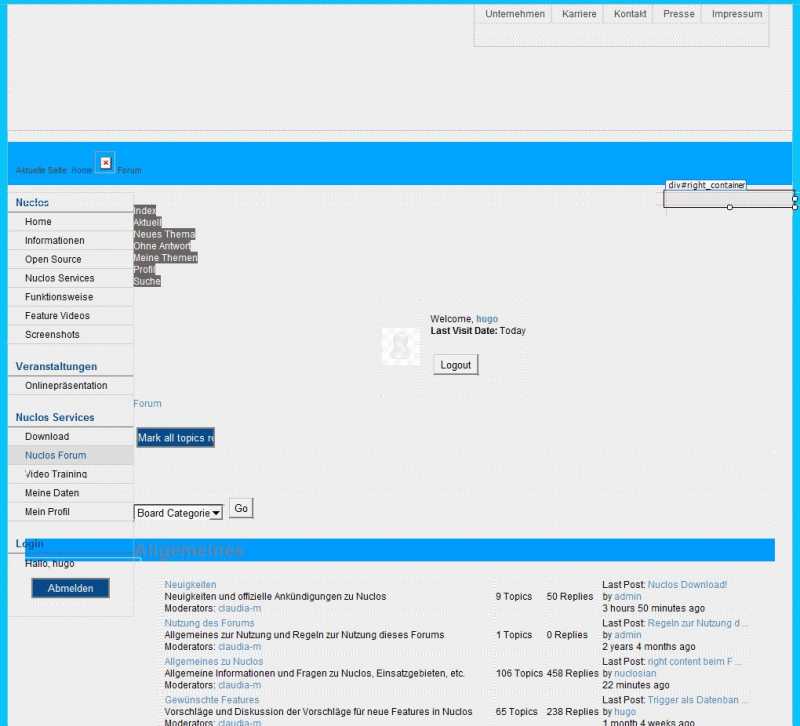Open Feature Videos sidebar item
This screenshot has height=726, width=800.
click(70, 316)
